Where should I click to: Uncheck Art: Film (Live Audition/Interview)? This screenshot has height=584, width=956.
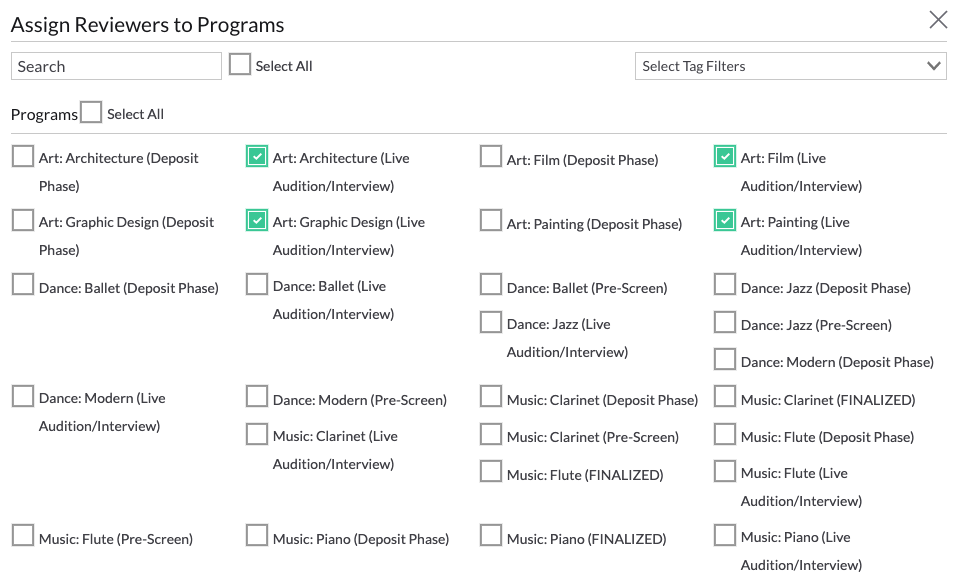[x=724, y=156]
